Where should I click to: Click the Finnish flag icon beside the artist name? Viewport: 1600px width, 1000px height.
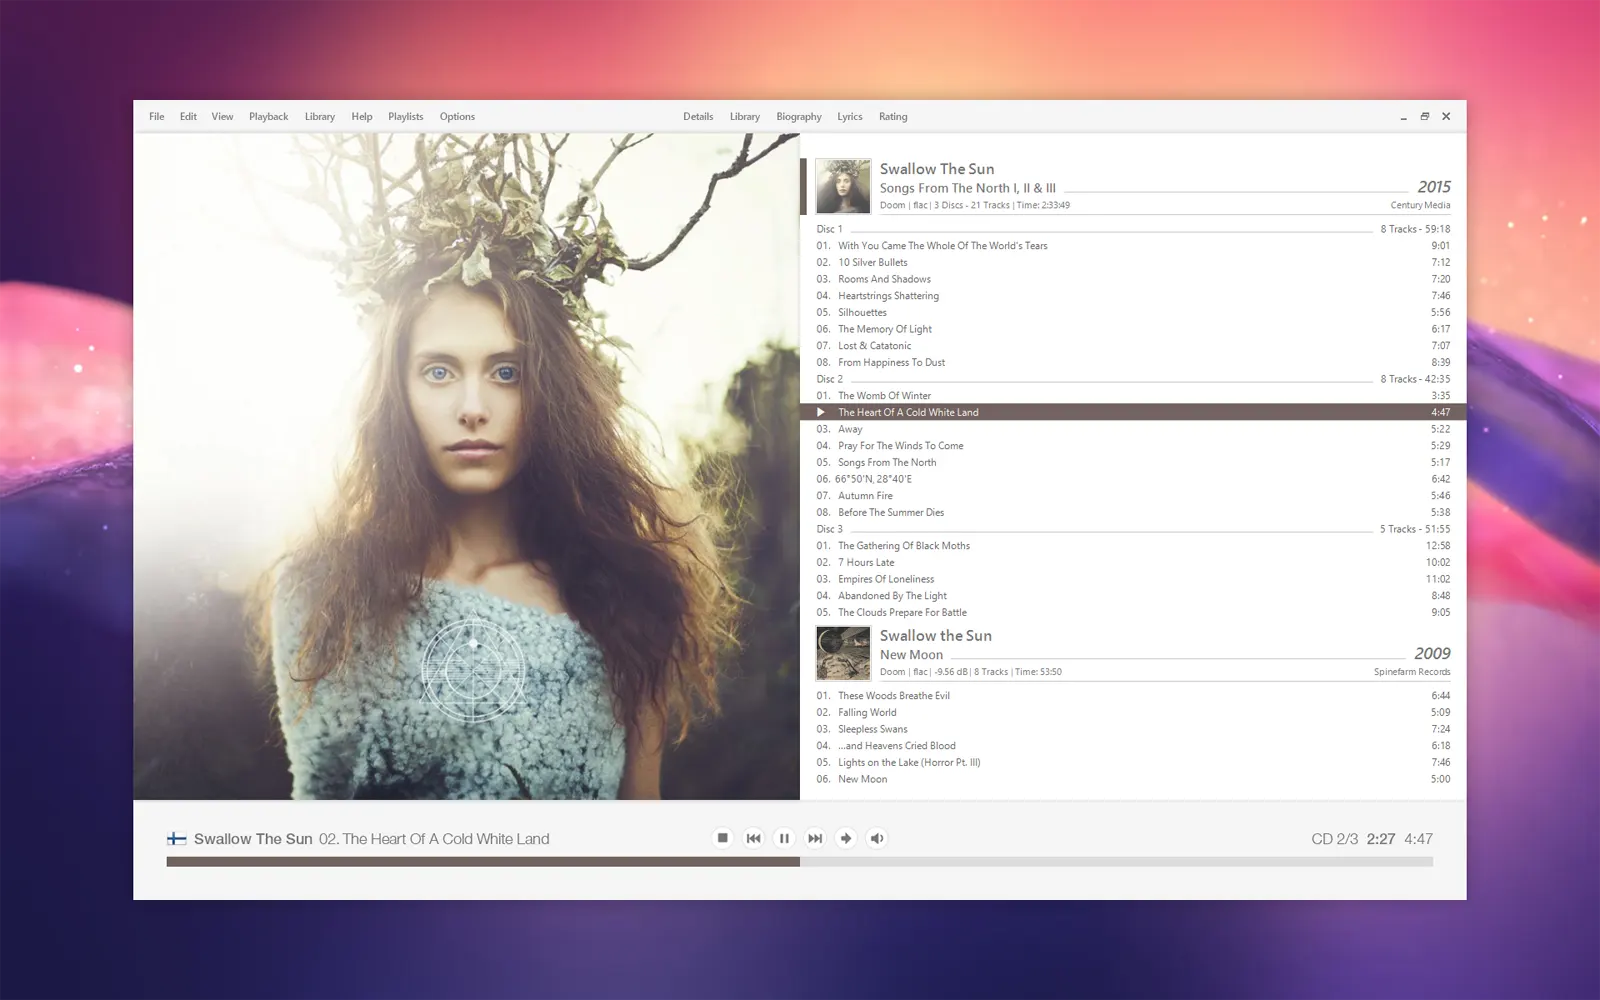[177, 839]
